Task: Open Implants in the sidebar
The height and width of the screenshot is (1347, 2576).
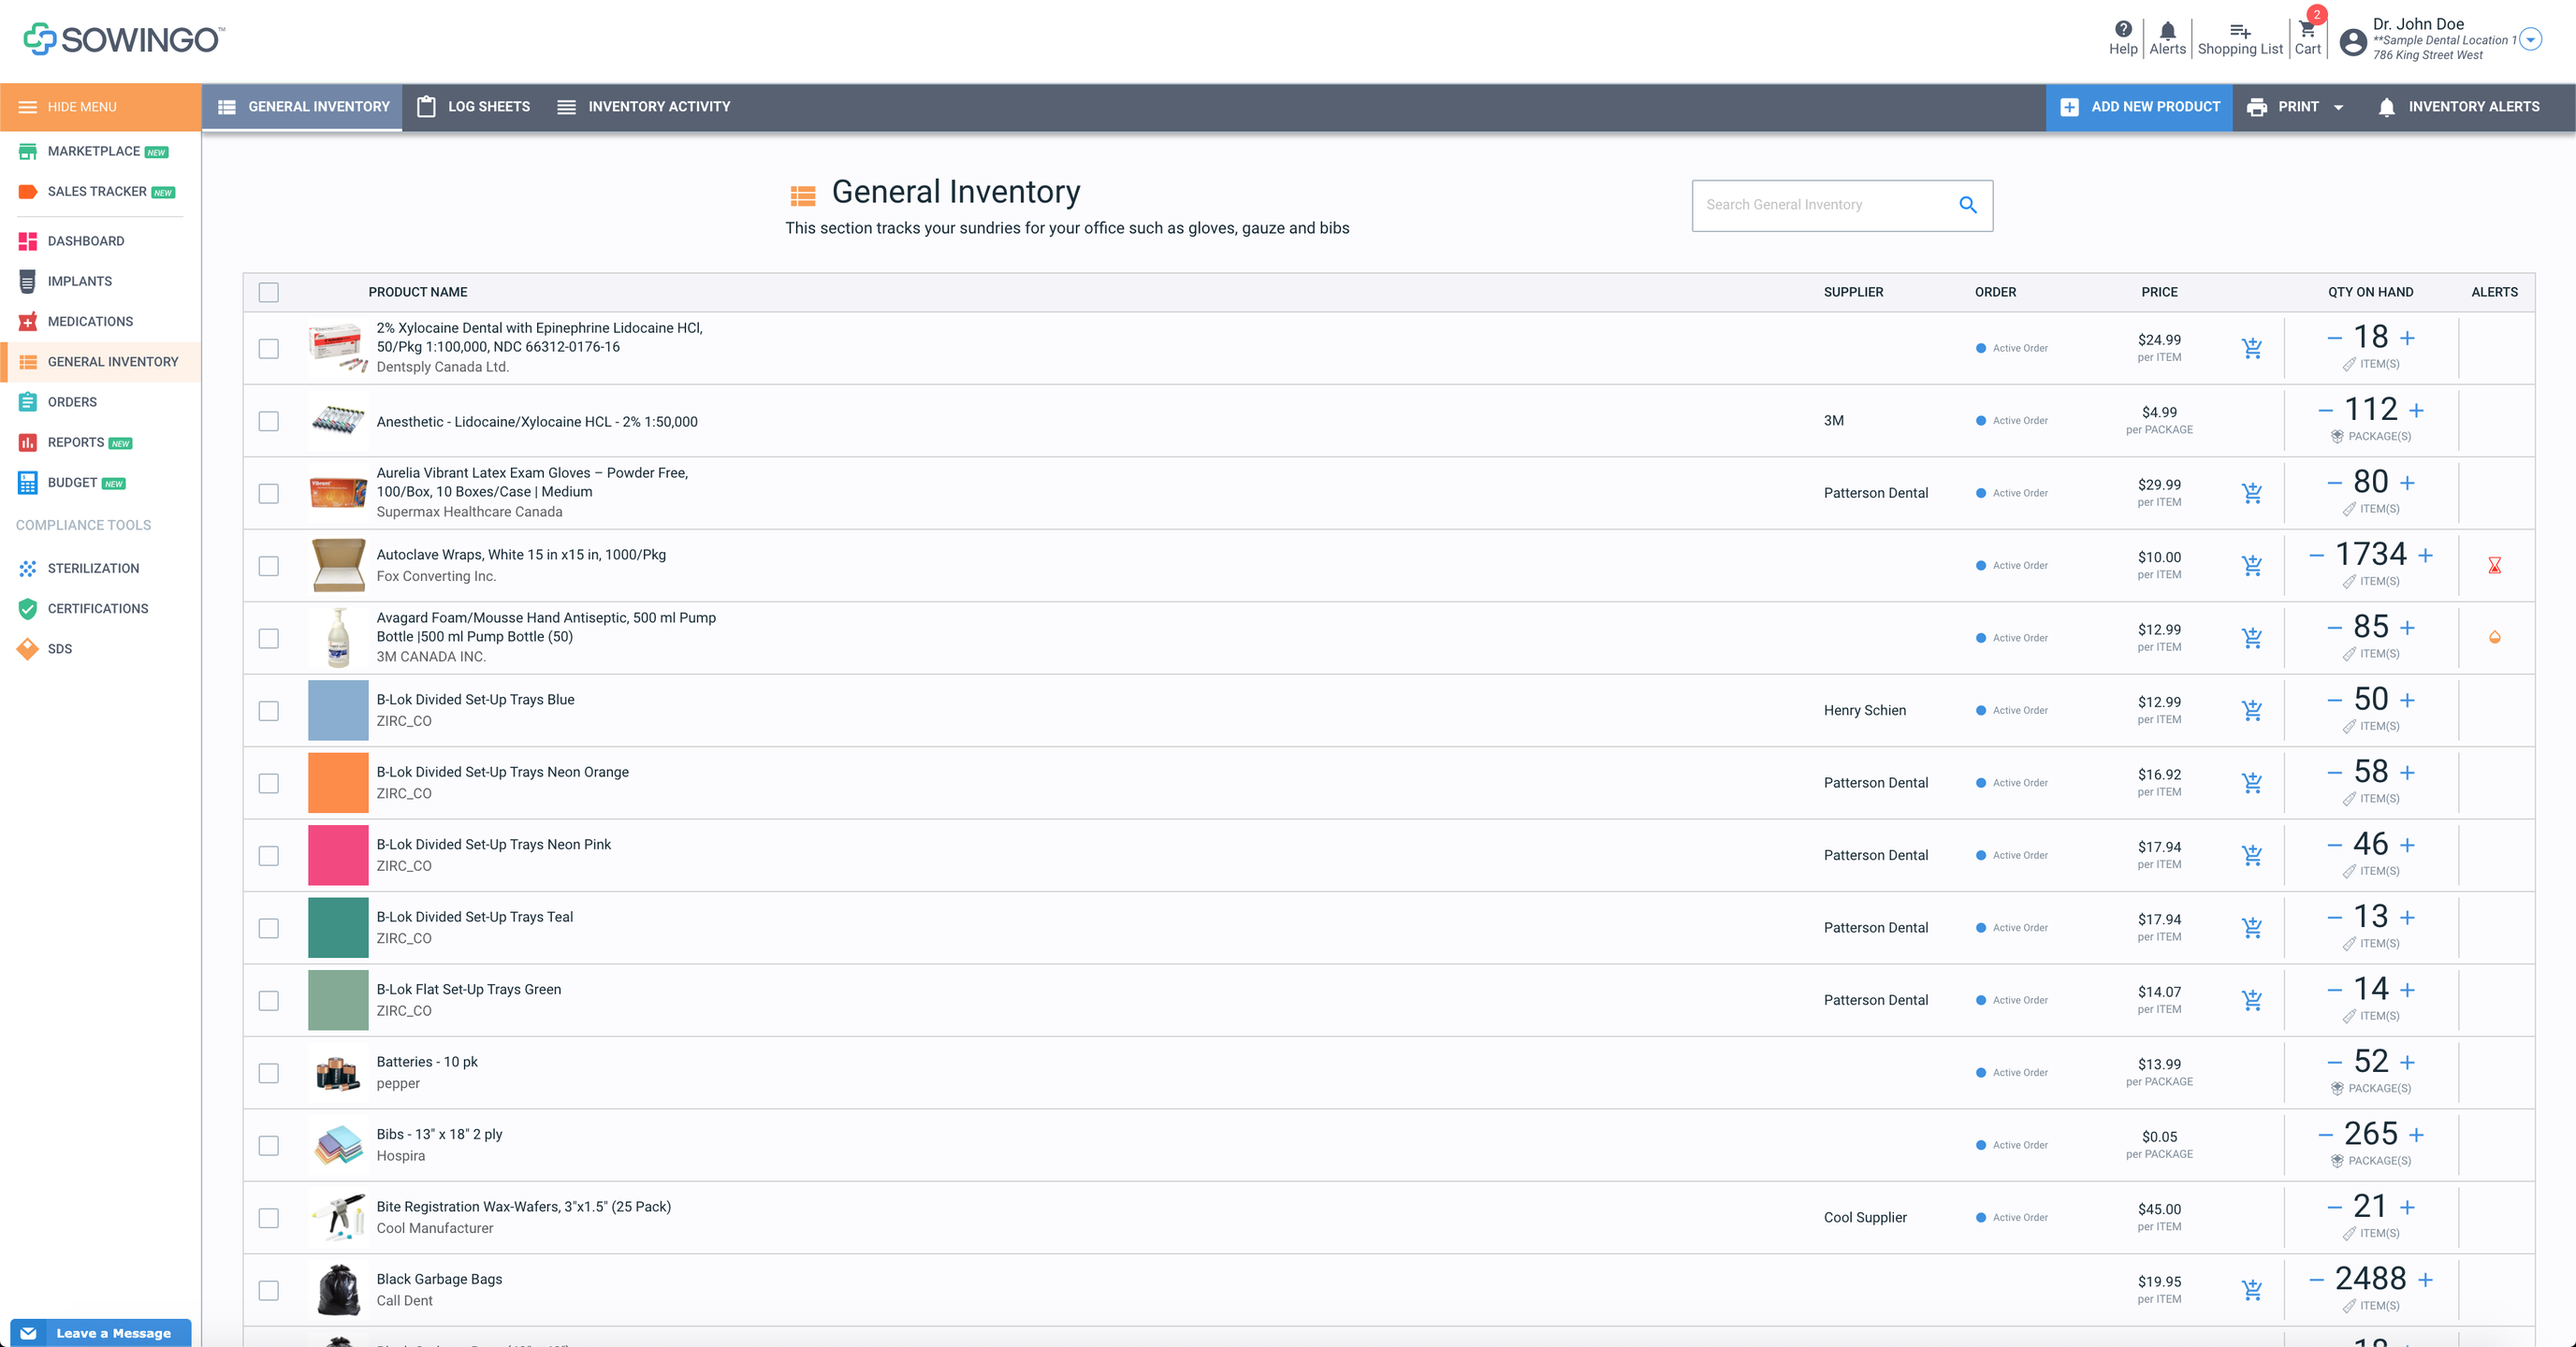Action: (65, 281)
